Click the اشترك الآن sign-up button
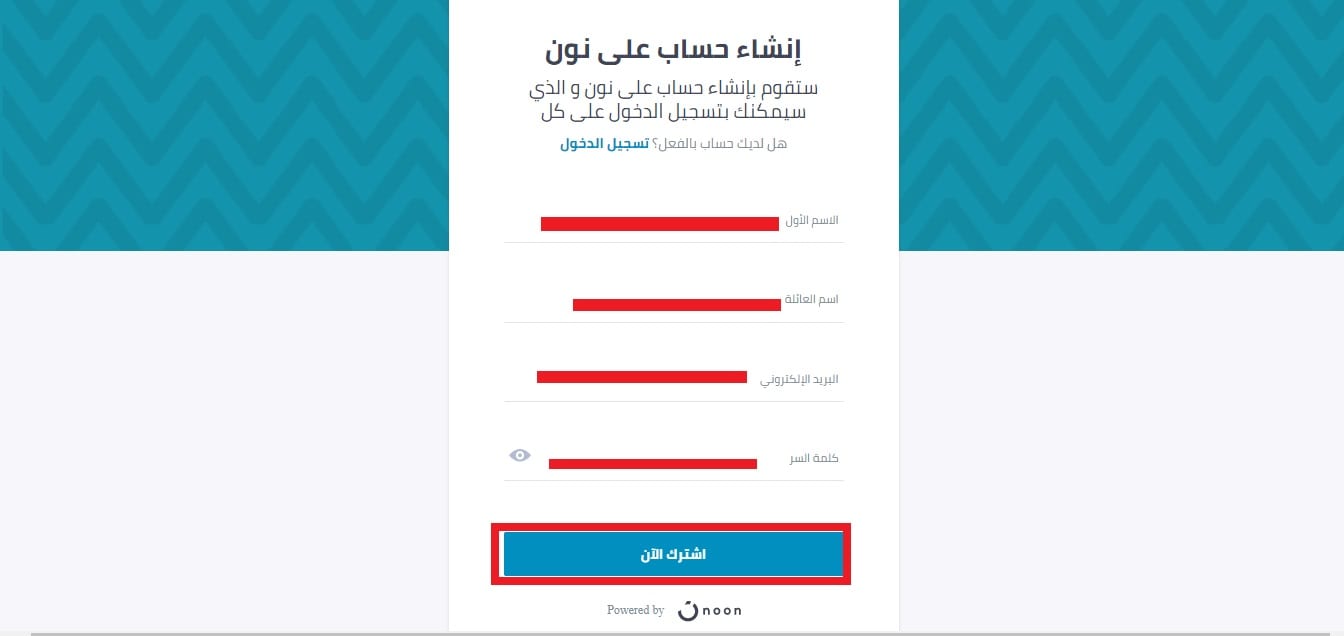This screenshot has height=636, width=1344. (673, 554)
